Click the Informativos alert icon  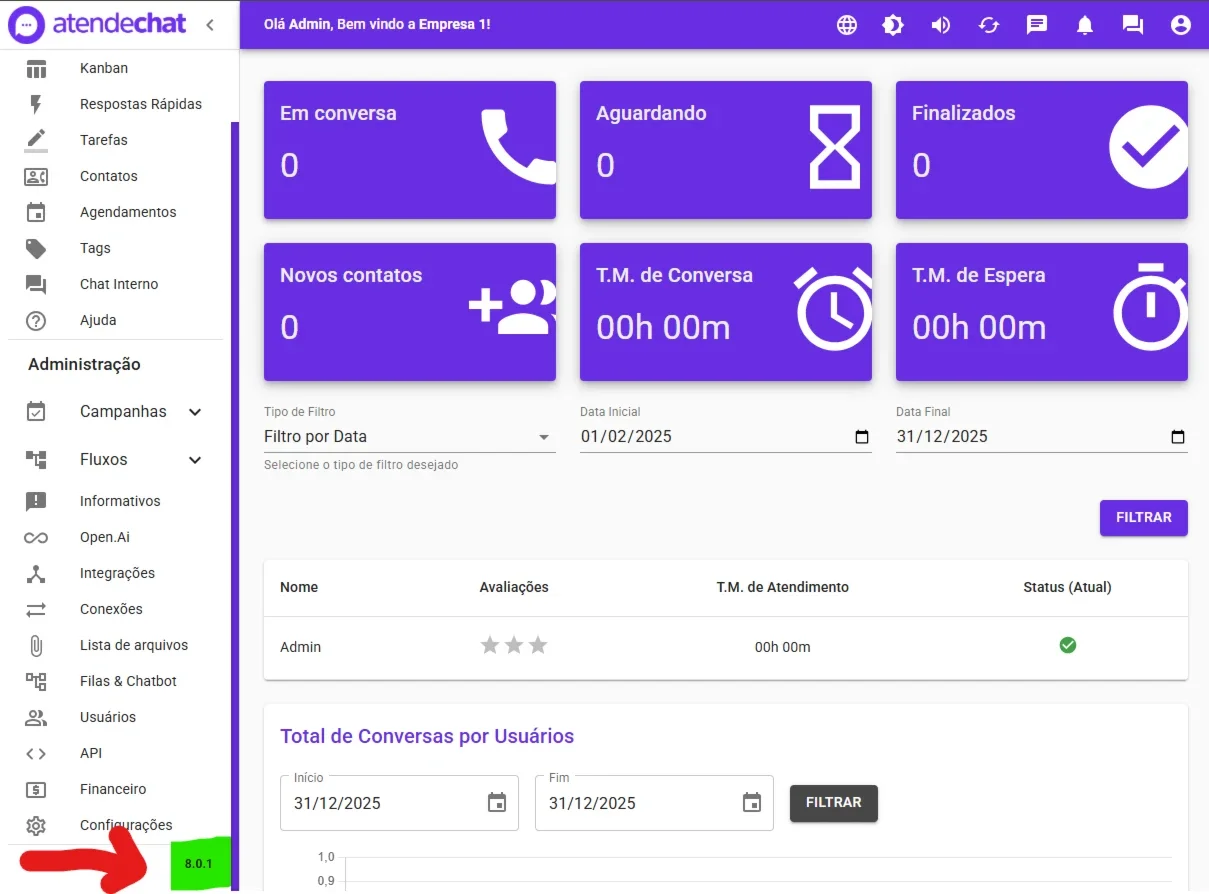[x=36, y=501]
